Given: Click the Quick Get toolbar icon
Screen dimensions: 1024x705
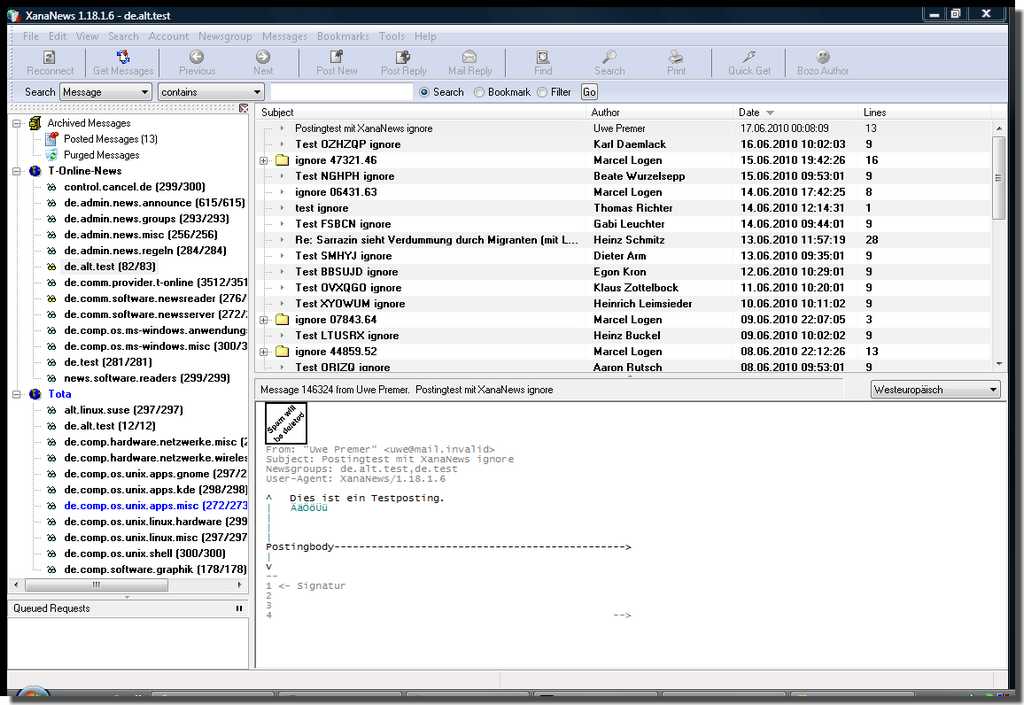Looking at the screenshot, I should tap(749, 58).
